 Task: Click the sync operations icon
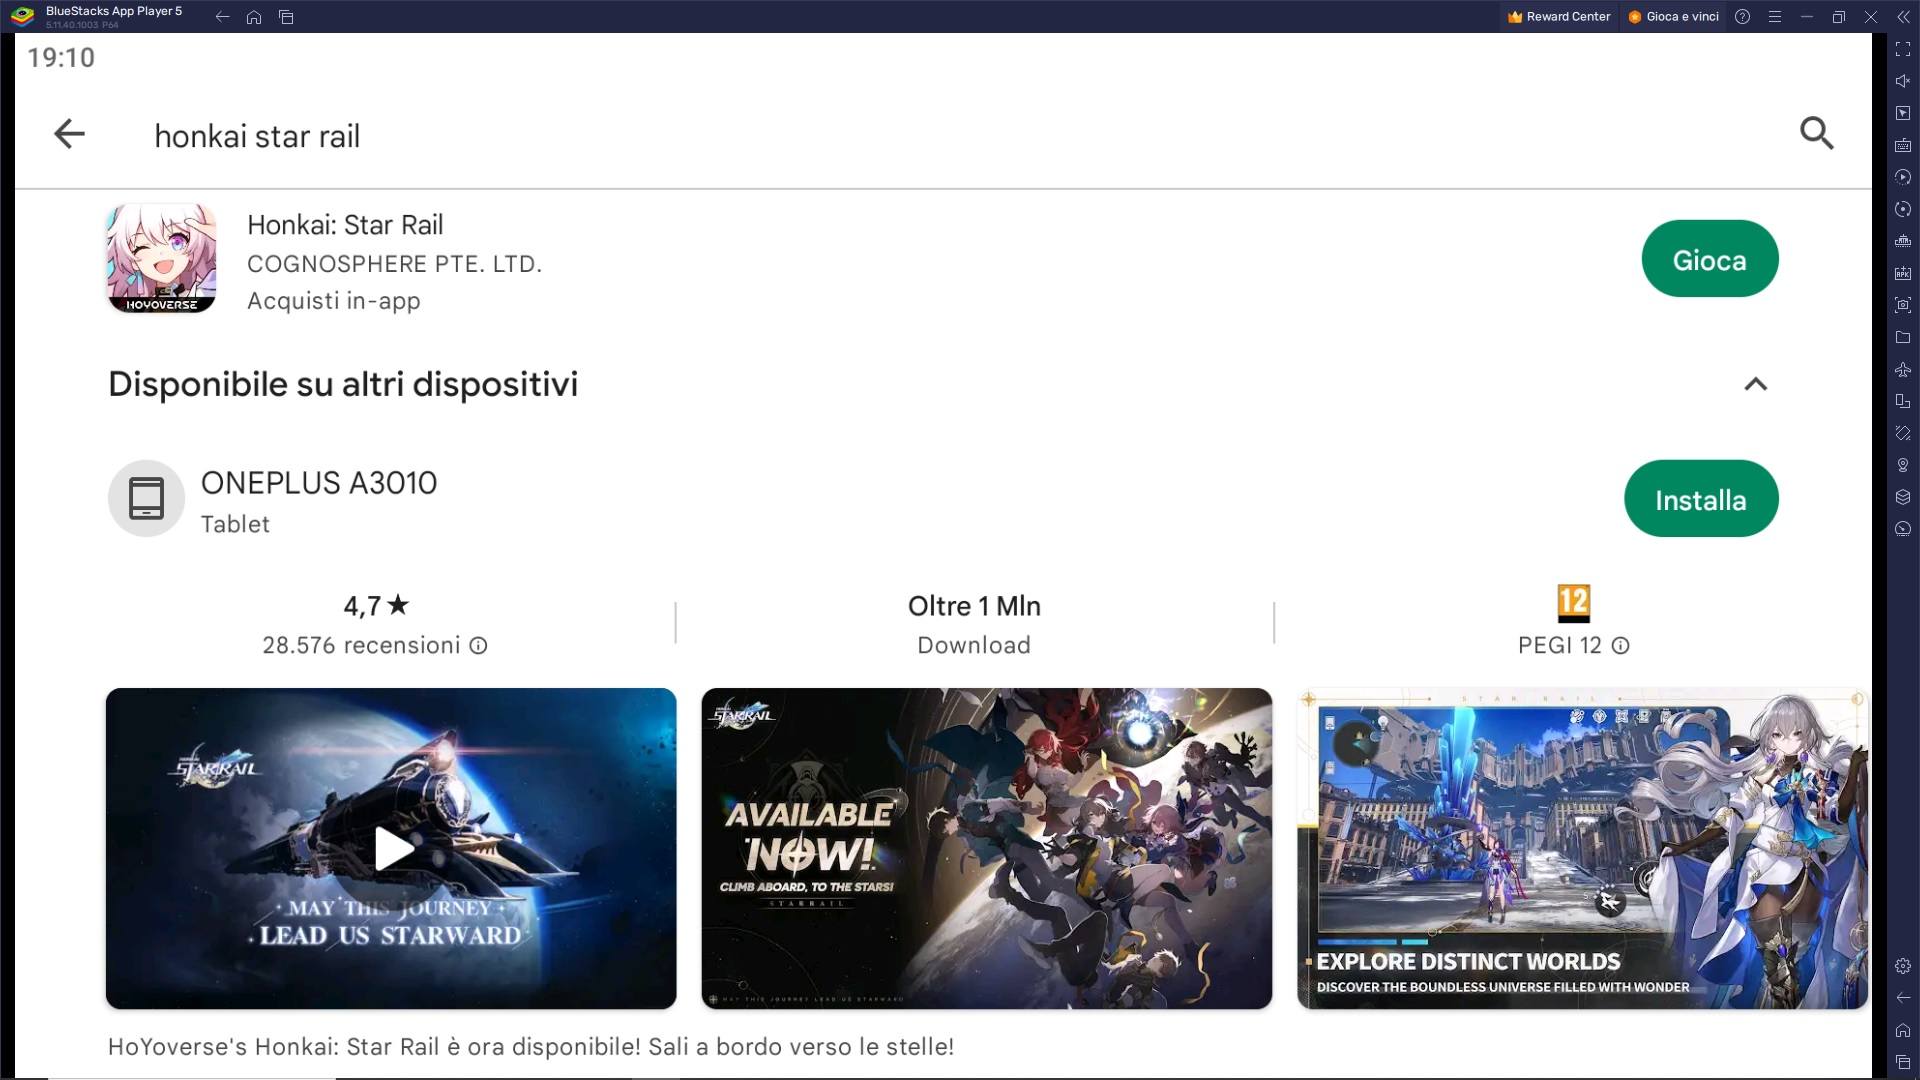click(x=1903, y=209)
